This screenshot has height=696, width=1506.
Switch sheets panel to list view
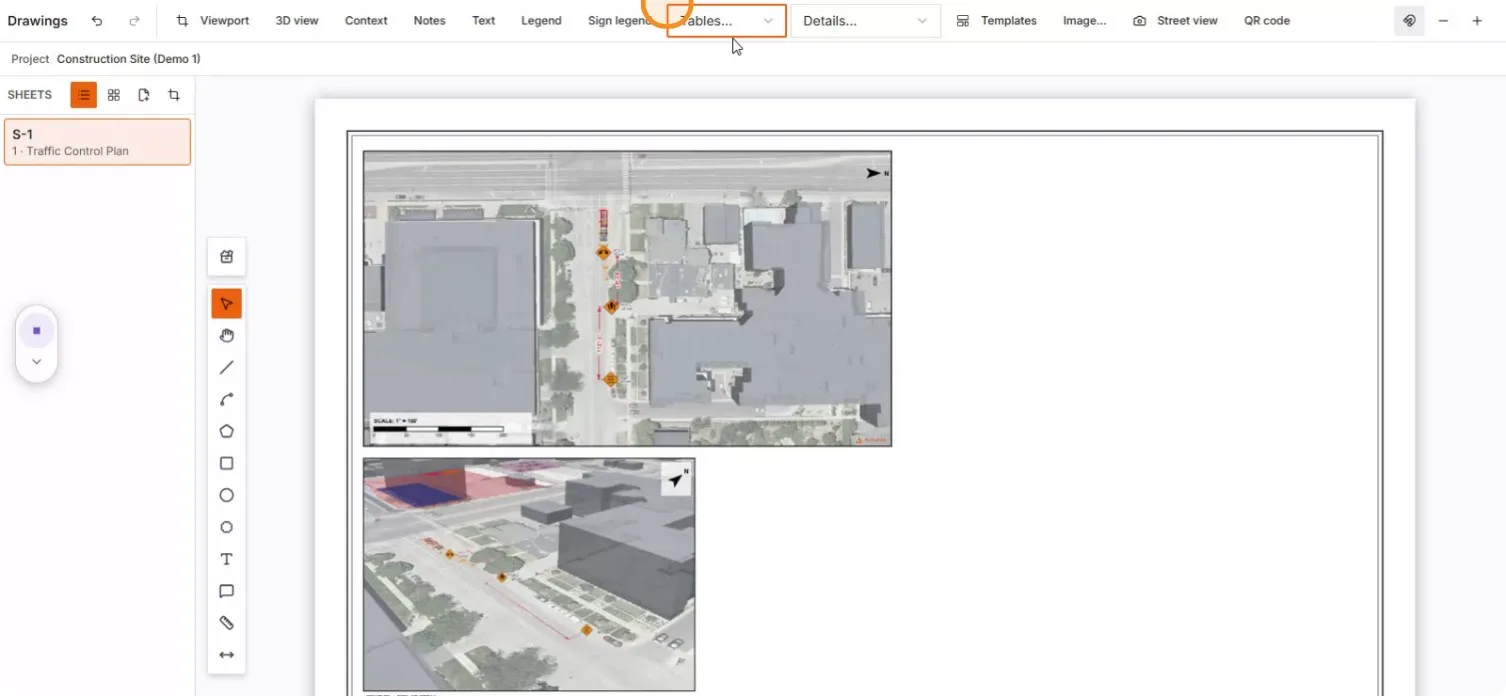(84, 95)
